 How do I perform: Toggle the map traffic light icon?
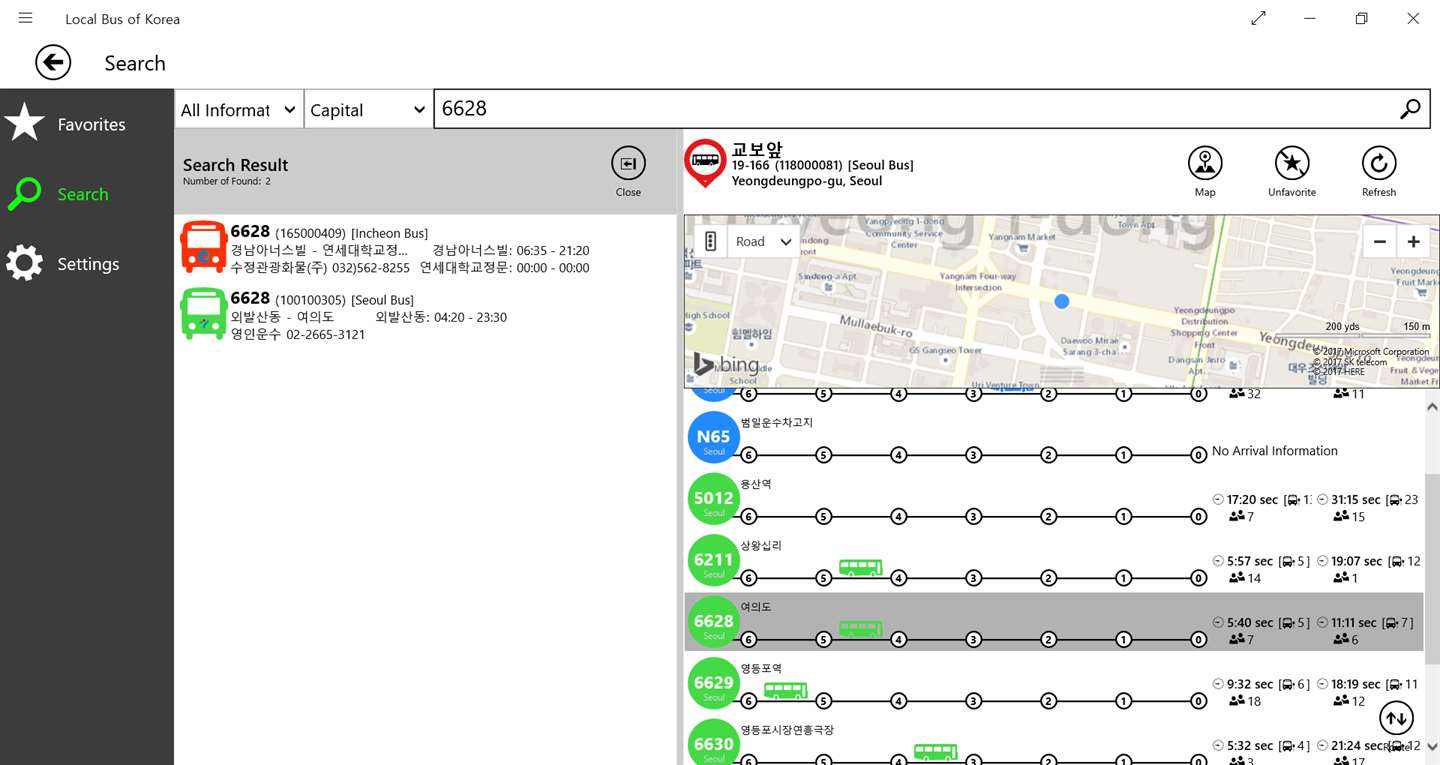point(711,241)
